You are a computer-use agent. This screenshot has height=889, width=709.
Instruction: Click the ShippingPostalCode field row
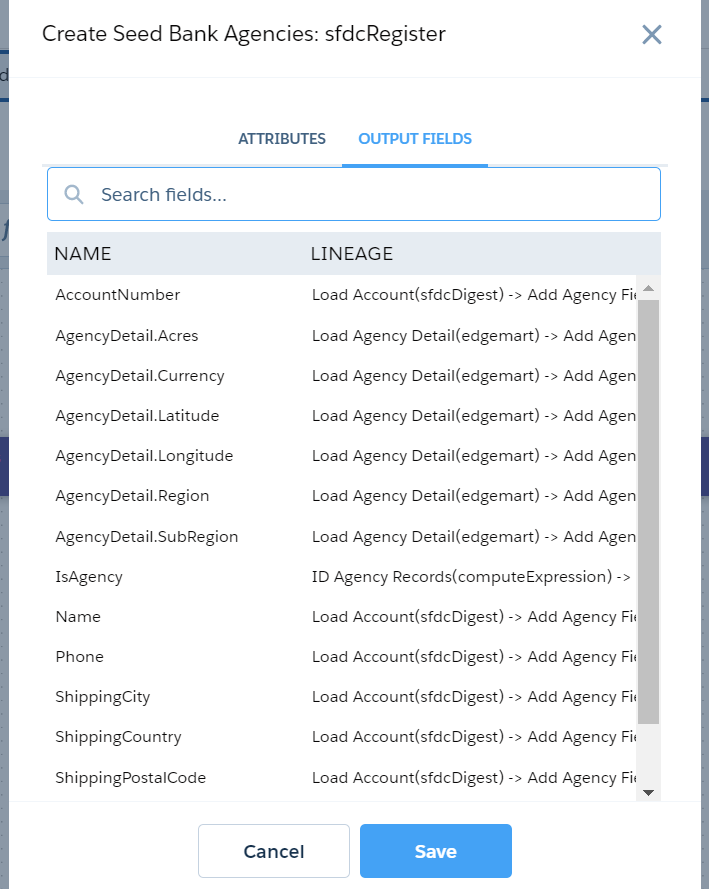pos(131,778)
